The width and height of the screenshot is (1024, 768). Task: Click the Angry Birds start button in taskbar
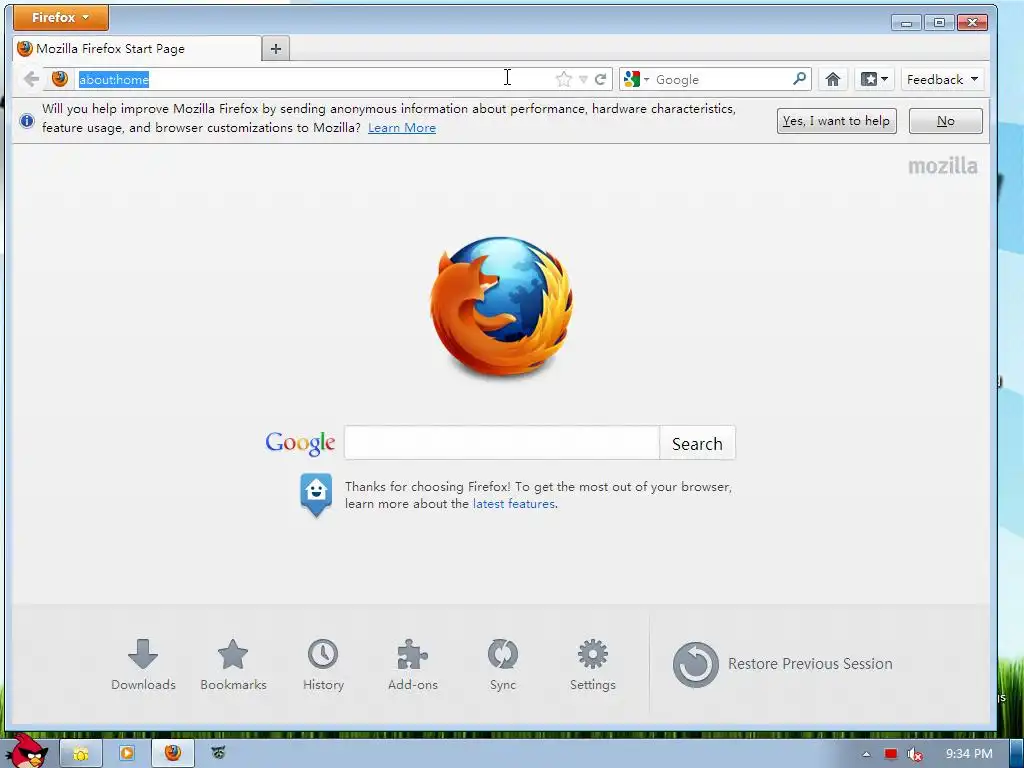26,751
